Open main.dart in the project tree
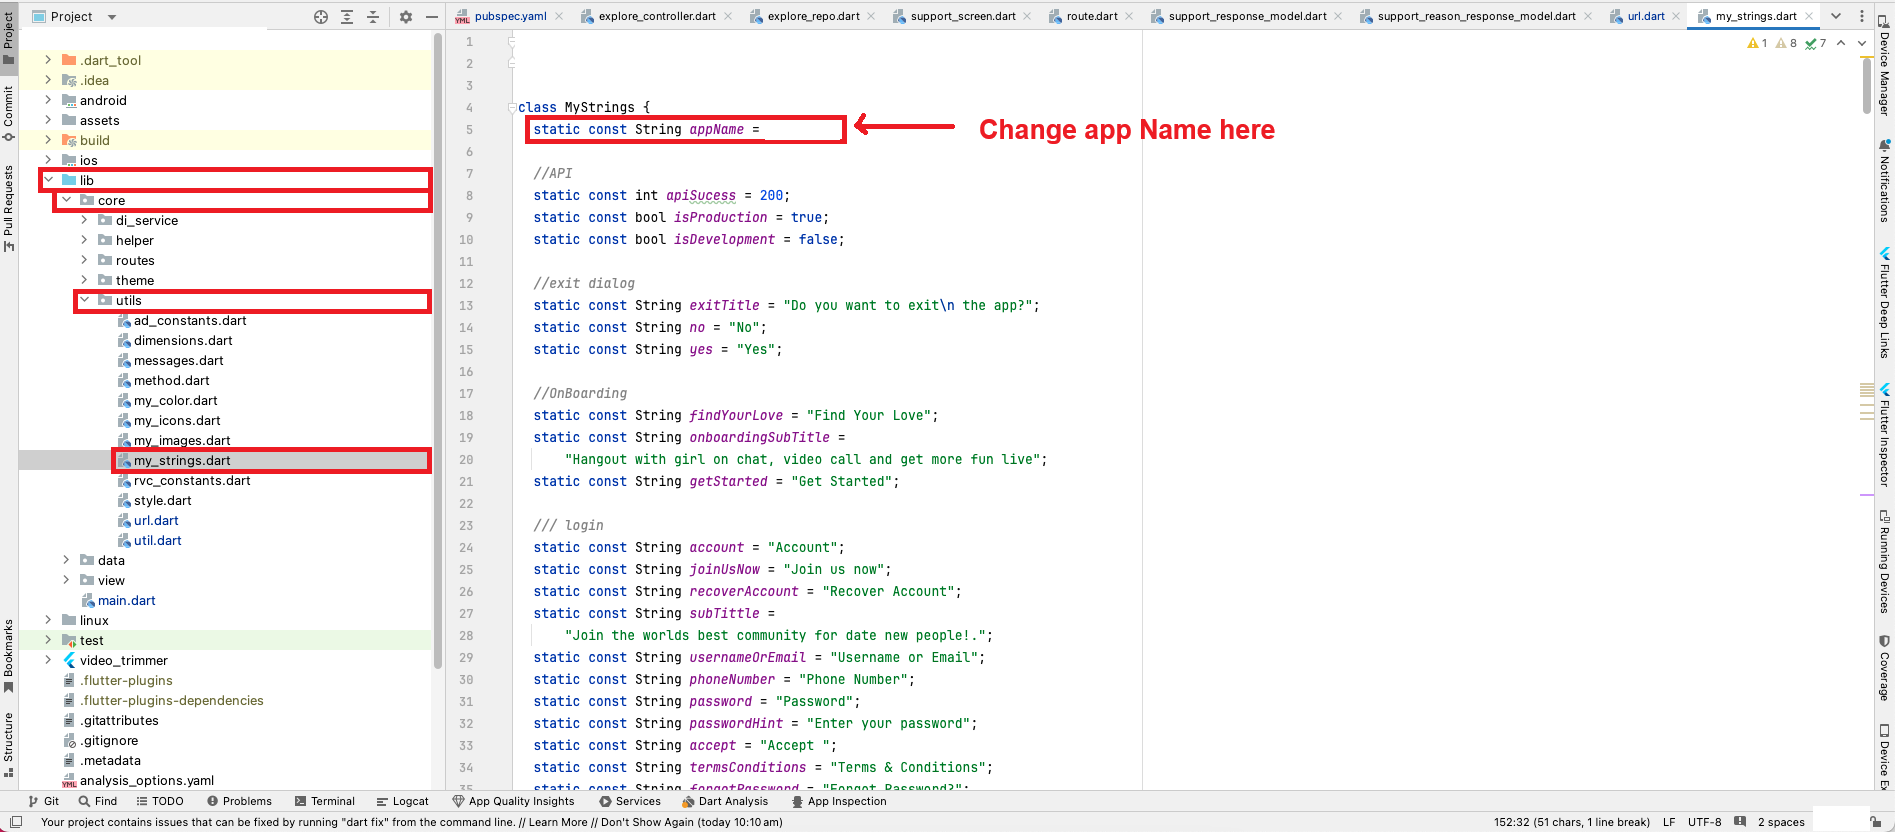Screen dimensions: 1895x832 coord(126,600)
